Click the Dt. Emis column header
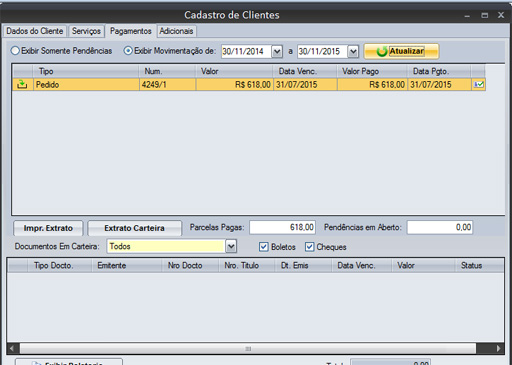This screenshot has height=365, width=512. click(x=303, y=266)
